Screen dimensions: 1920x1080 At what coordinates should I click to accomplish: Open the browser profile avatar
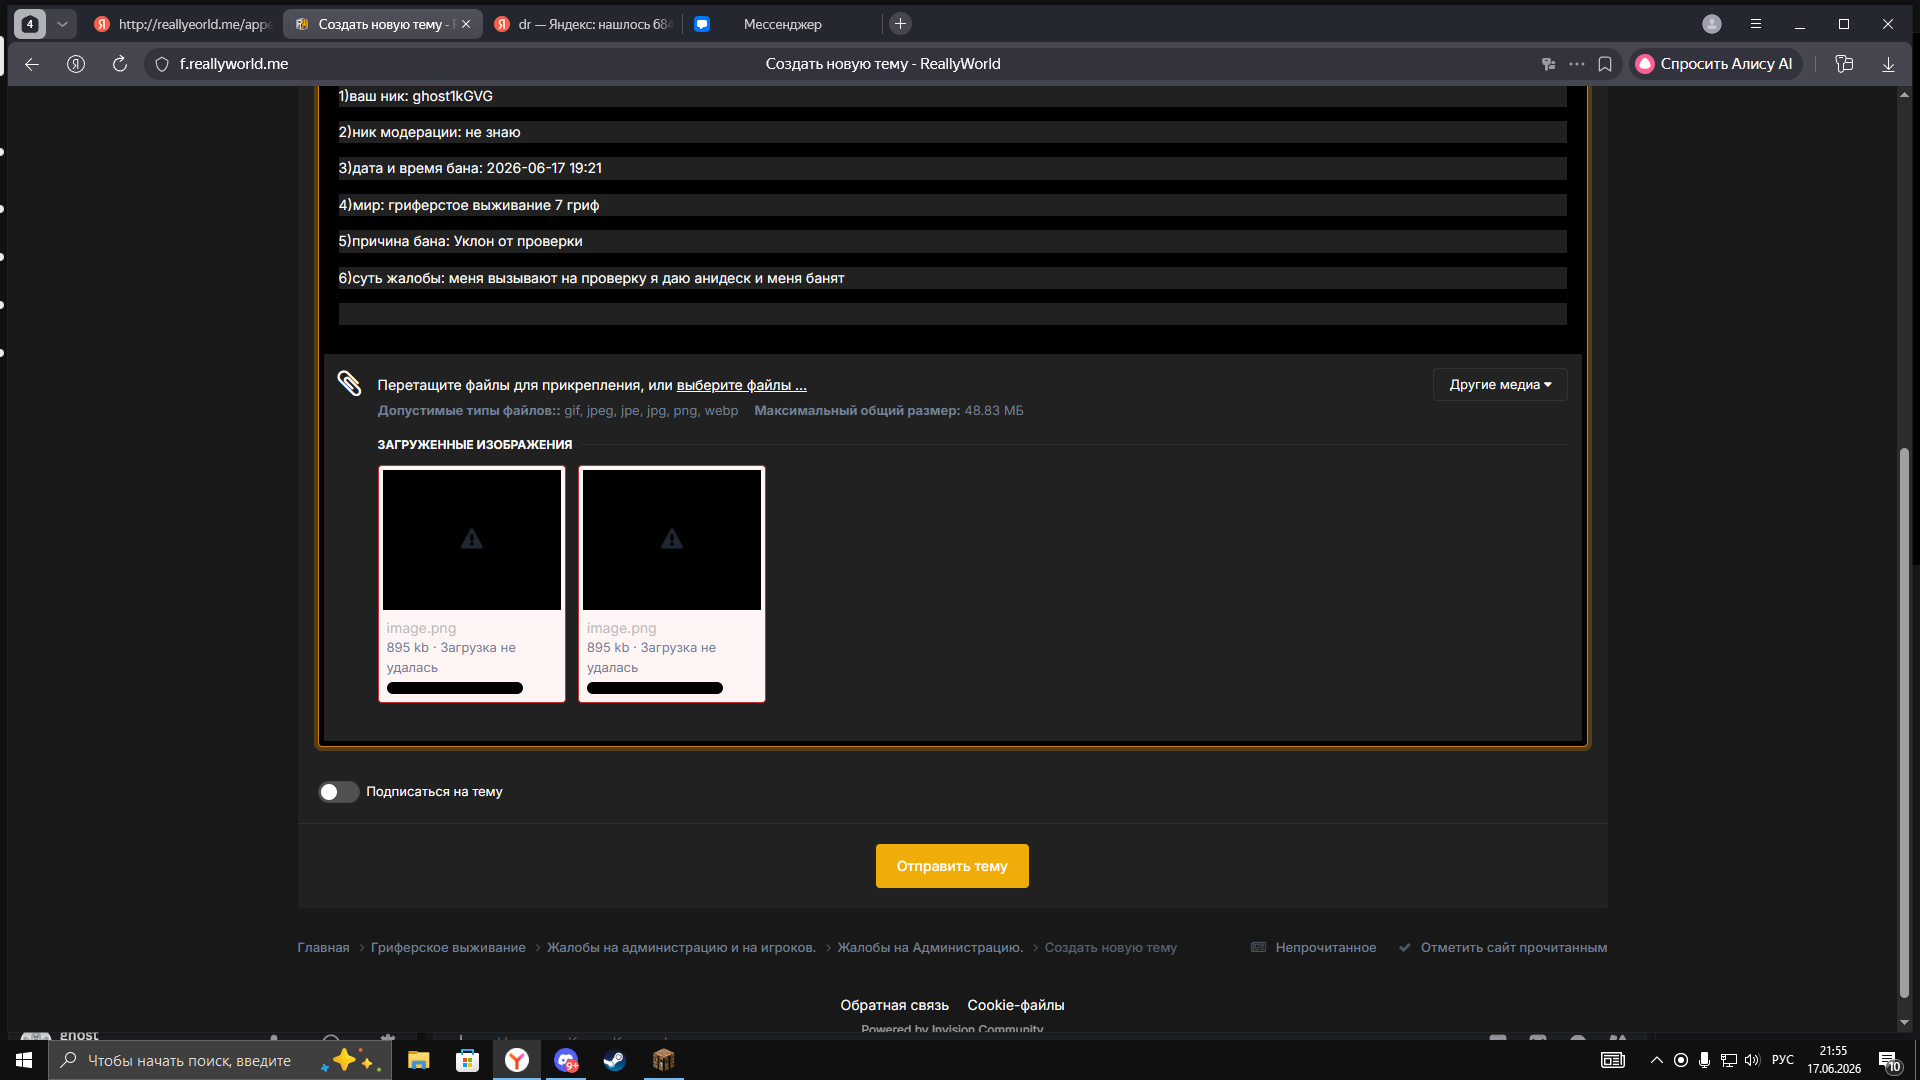(1712, 24)
